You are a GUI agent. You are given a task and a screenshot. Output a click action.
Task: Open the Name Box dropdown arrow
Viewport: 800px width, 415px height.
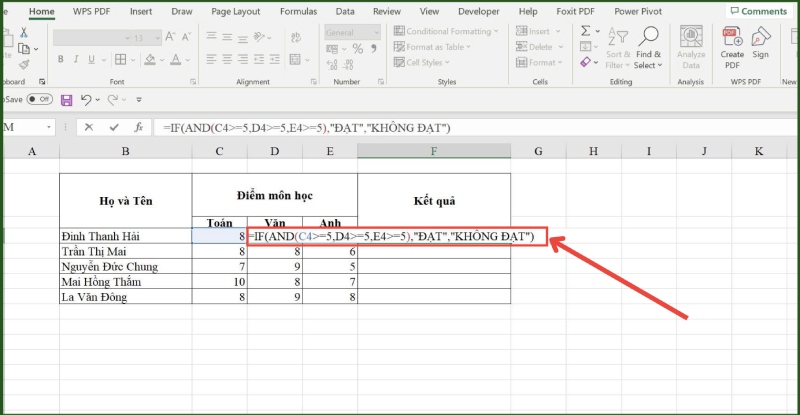click(x=49, y=128)
